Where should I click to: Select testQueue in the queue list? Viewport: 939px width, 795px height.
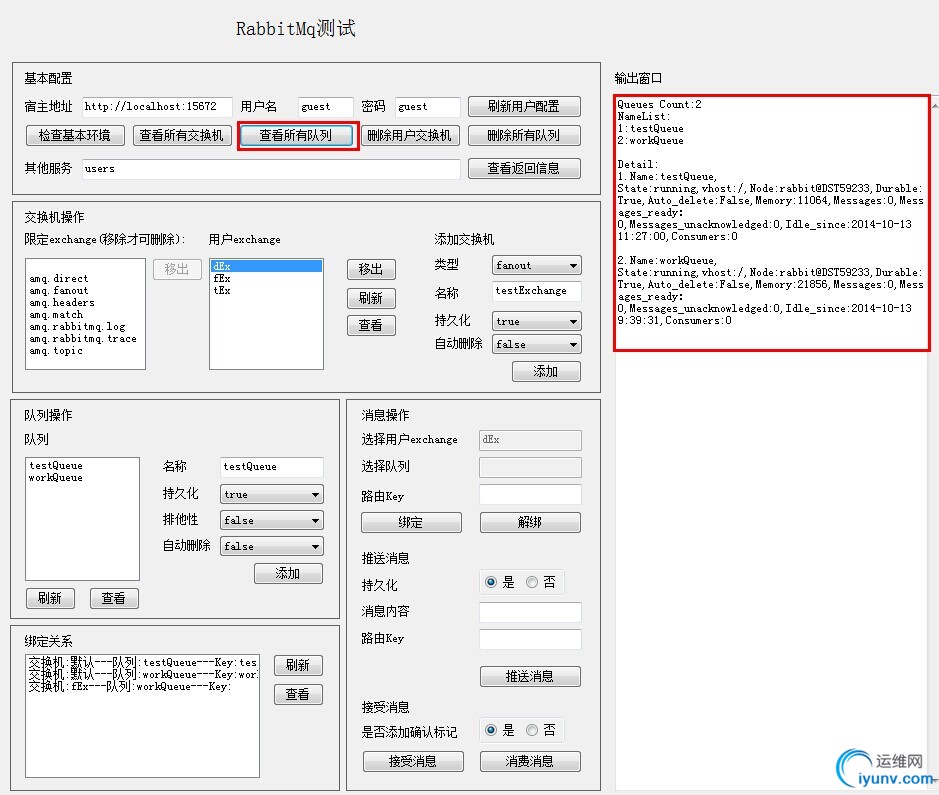click(56, 465)
